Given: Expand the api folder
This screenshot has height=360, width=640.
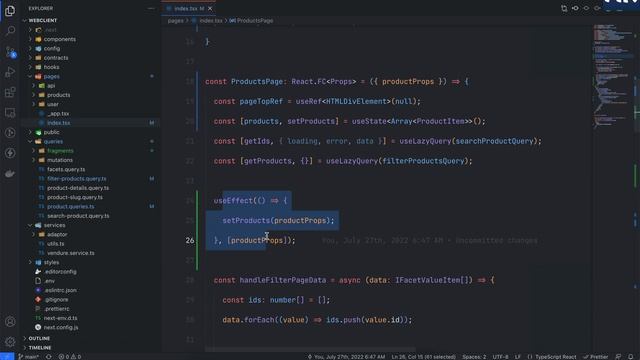Looking at the screenshot, I should tap(51, 86).
